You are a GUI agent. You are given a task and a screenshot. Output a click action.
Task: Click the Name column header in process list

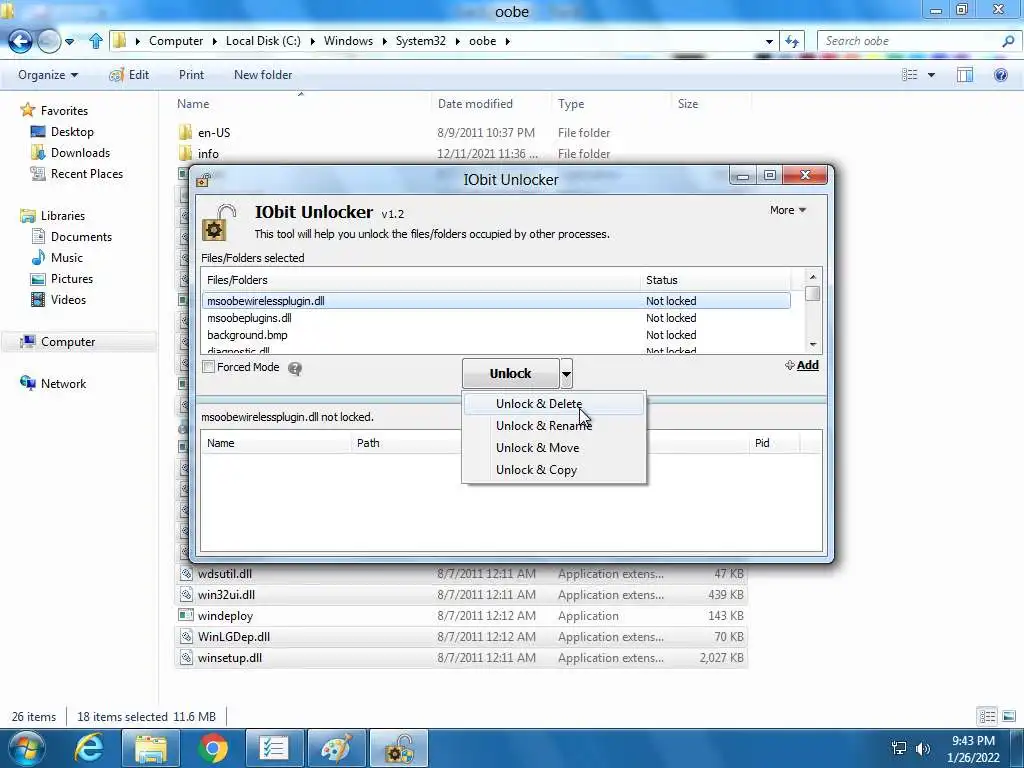pos(276,443)
